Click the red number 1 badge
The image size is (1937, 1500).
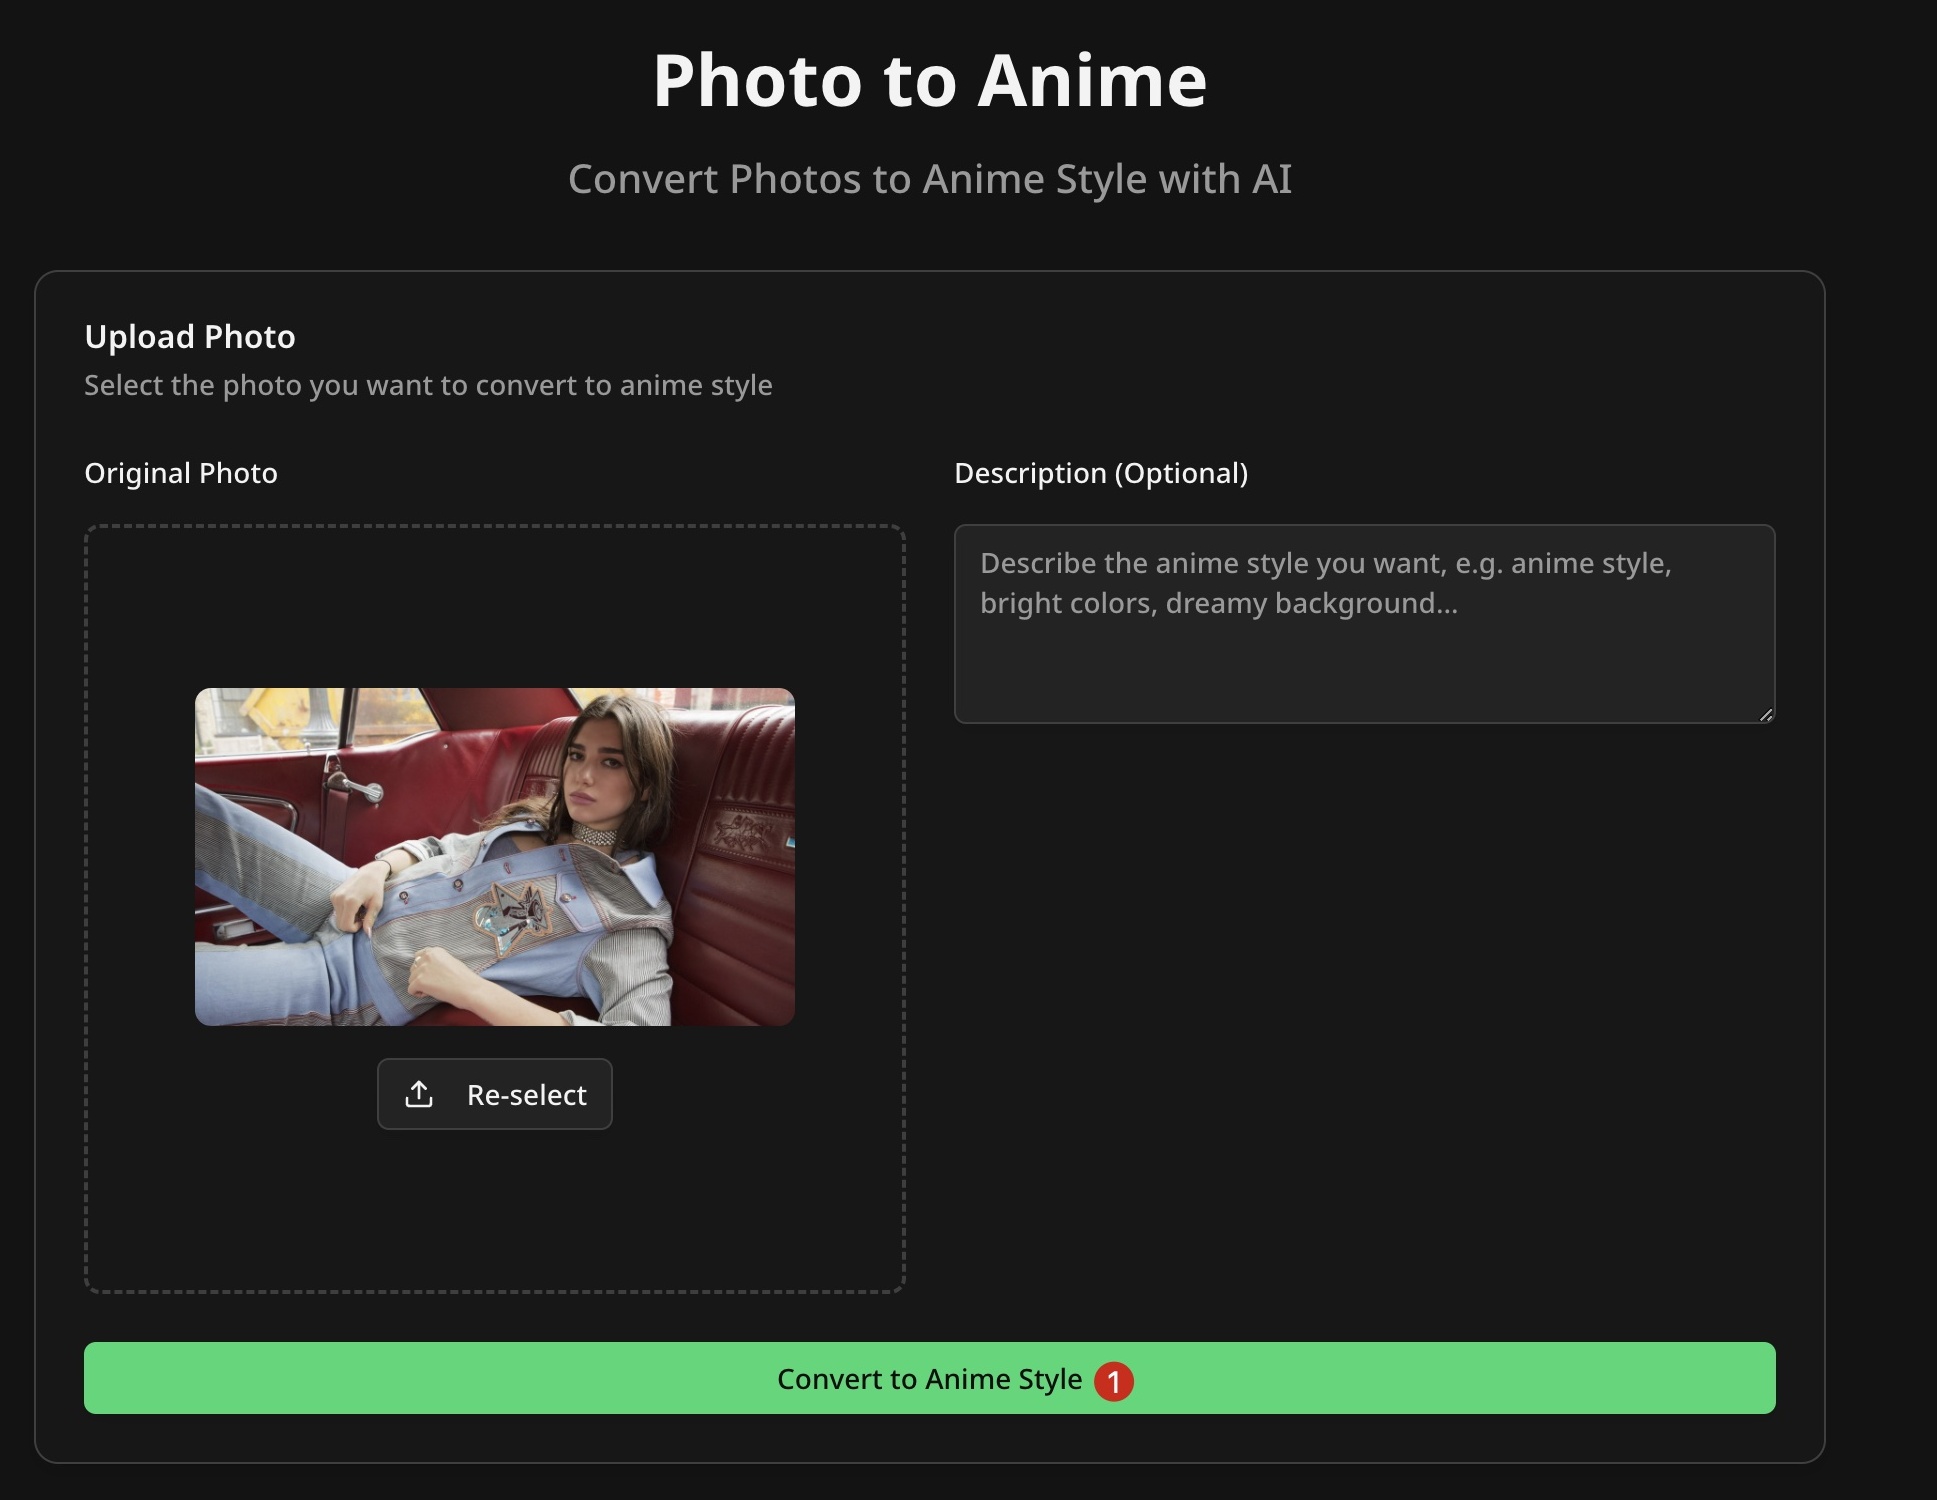(x=1113, y=1381)
